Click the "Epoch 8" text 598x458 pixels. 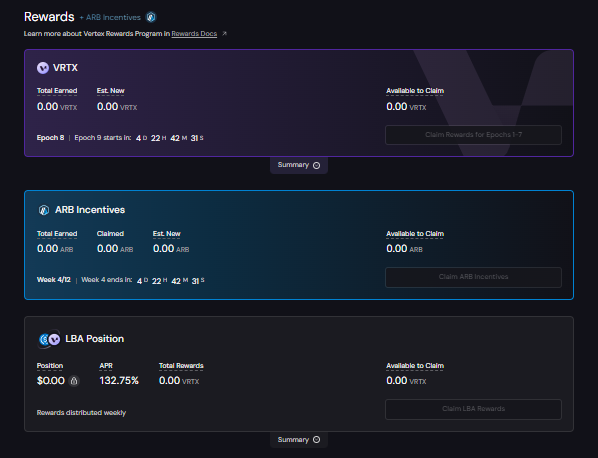(x=50, y=138)
